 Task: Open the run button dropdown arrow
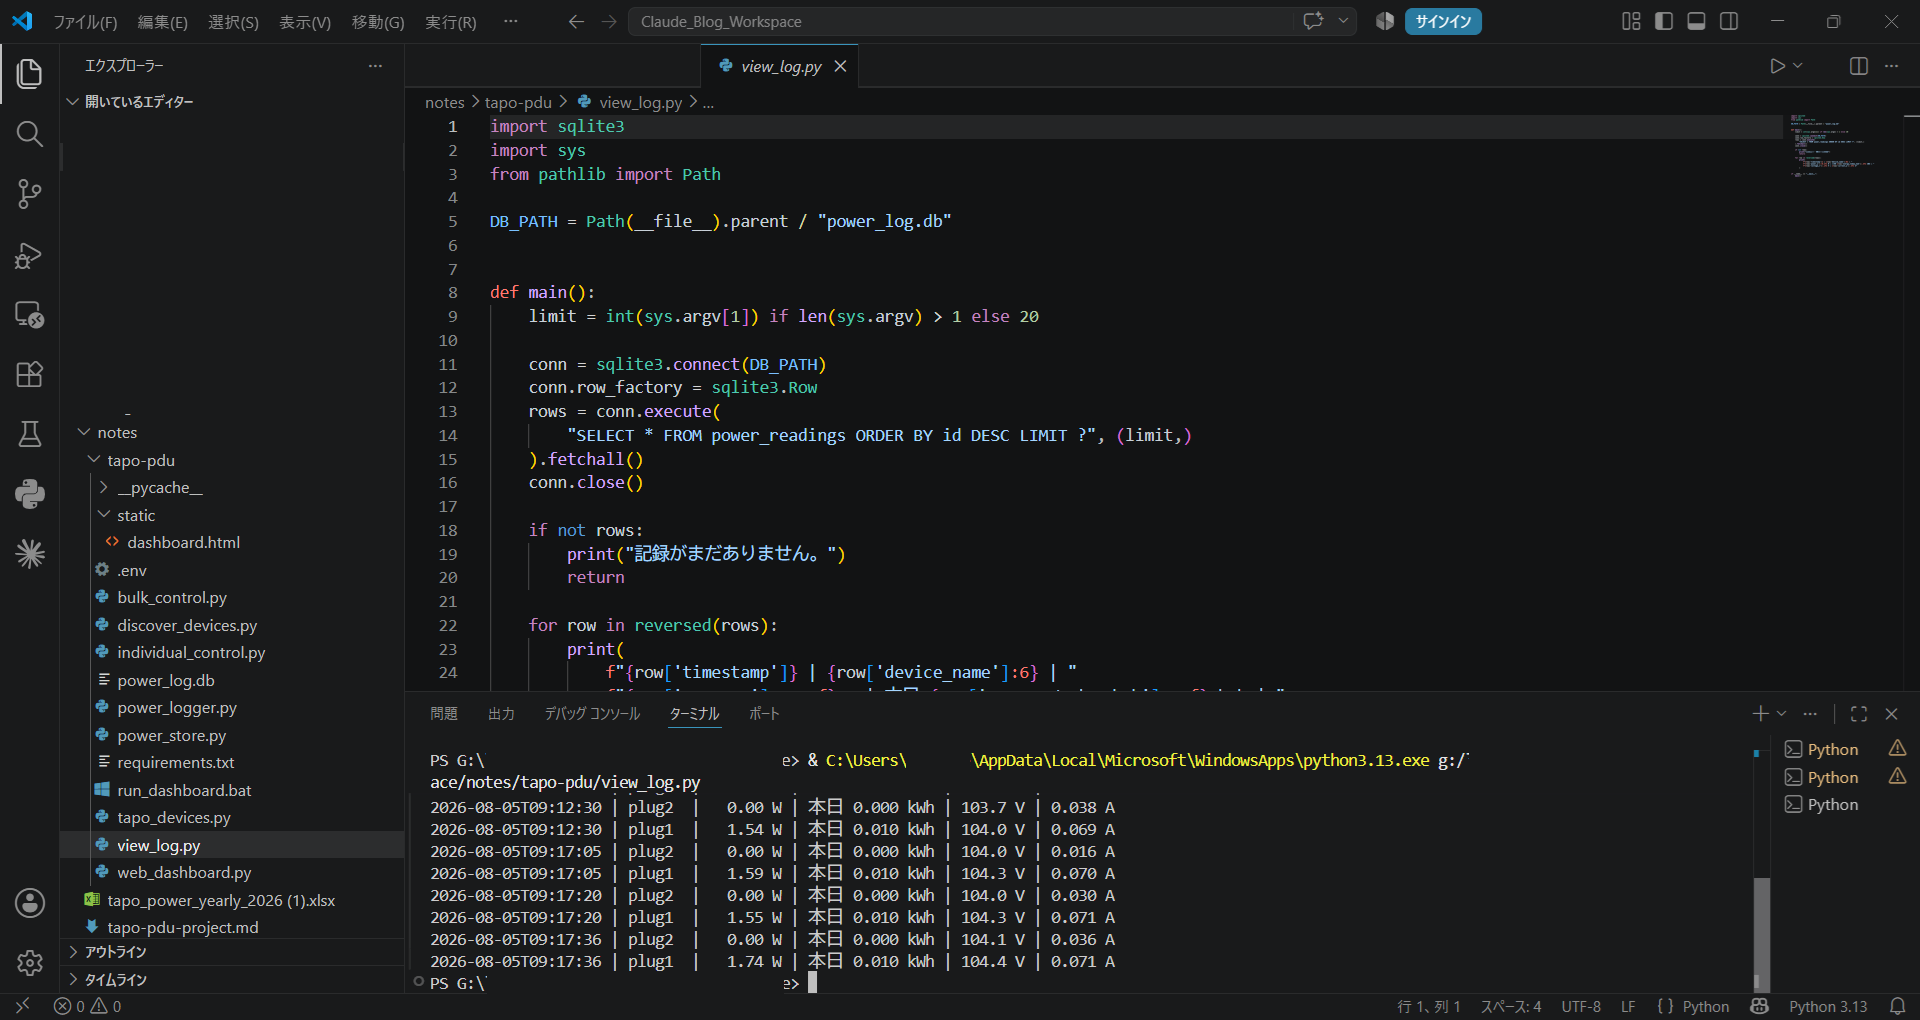coord(1798,66)
